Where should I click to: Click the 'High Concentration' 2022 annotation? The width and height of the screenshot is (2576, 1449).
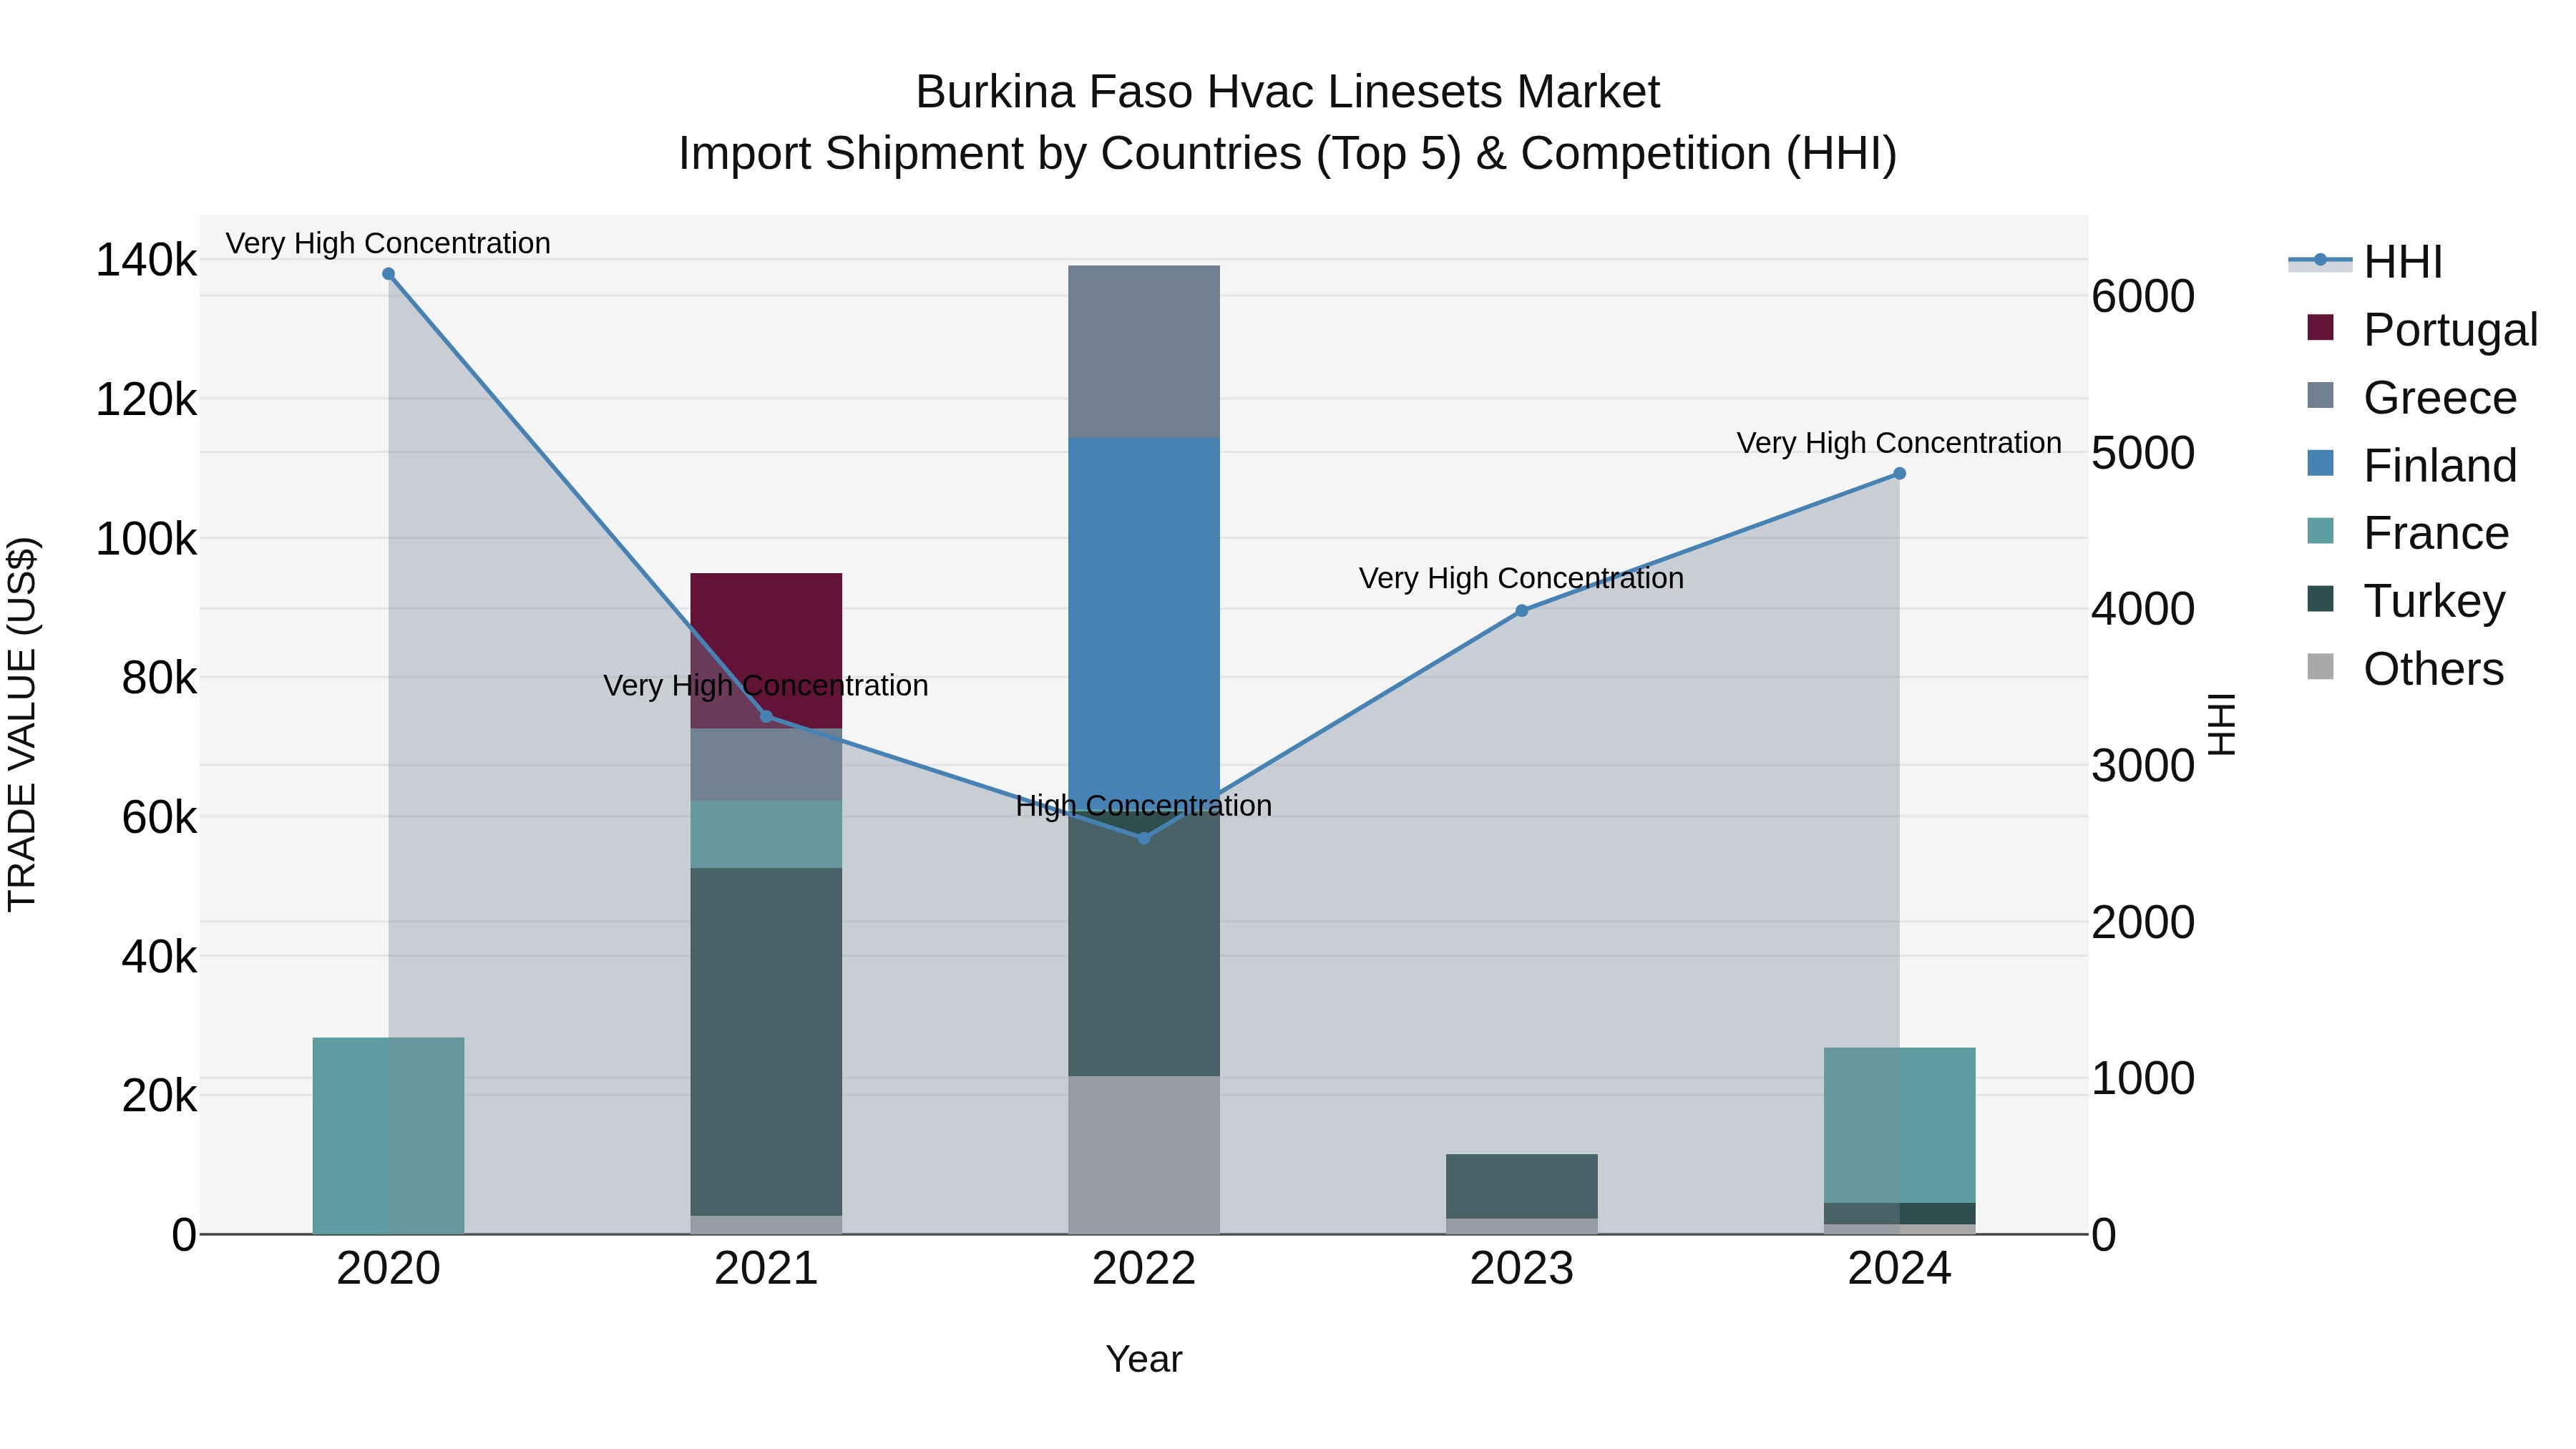[1144, 806]
